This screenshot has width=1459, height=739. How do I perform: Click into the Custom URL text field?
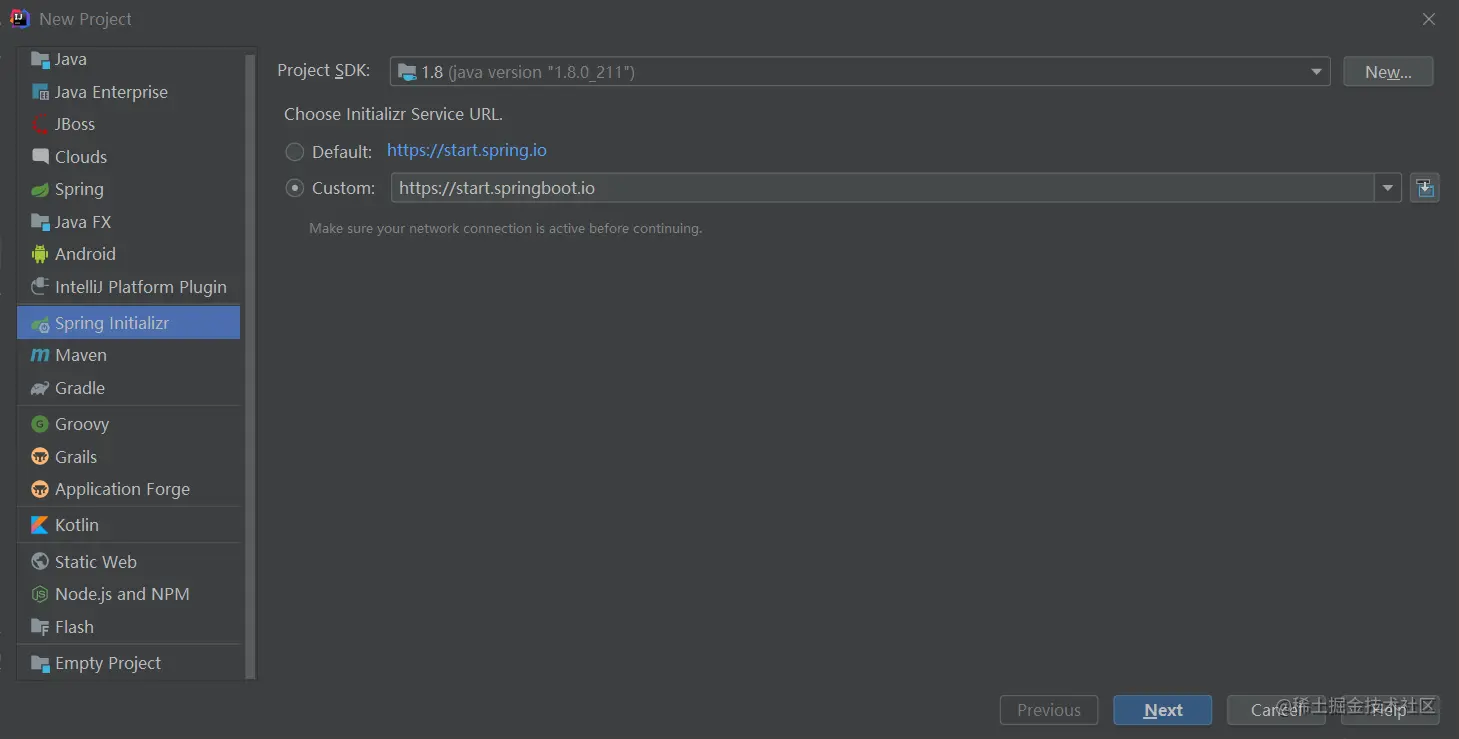883,188
